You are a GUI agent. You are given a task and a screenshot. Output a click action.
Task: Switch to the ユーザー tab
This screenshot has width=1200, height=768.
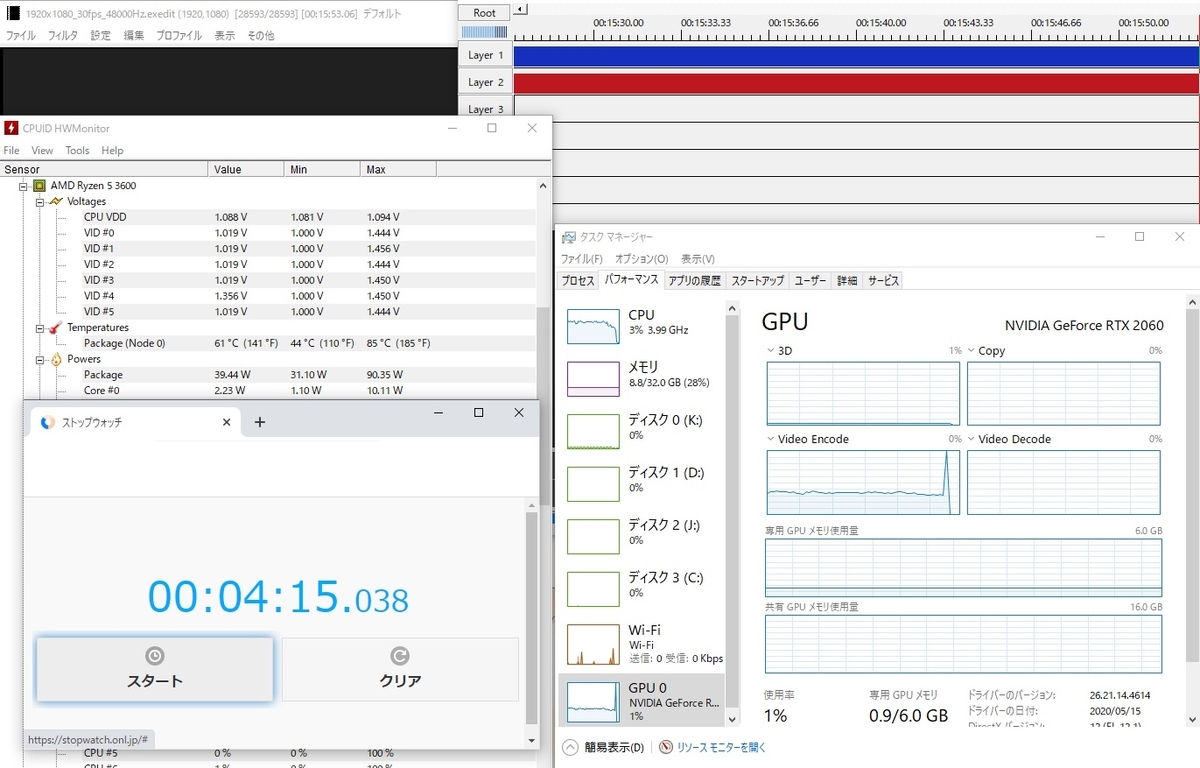[x=810, y=281]
